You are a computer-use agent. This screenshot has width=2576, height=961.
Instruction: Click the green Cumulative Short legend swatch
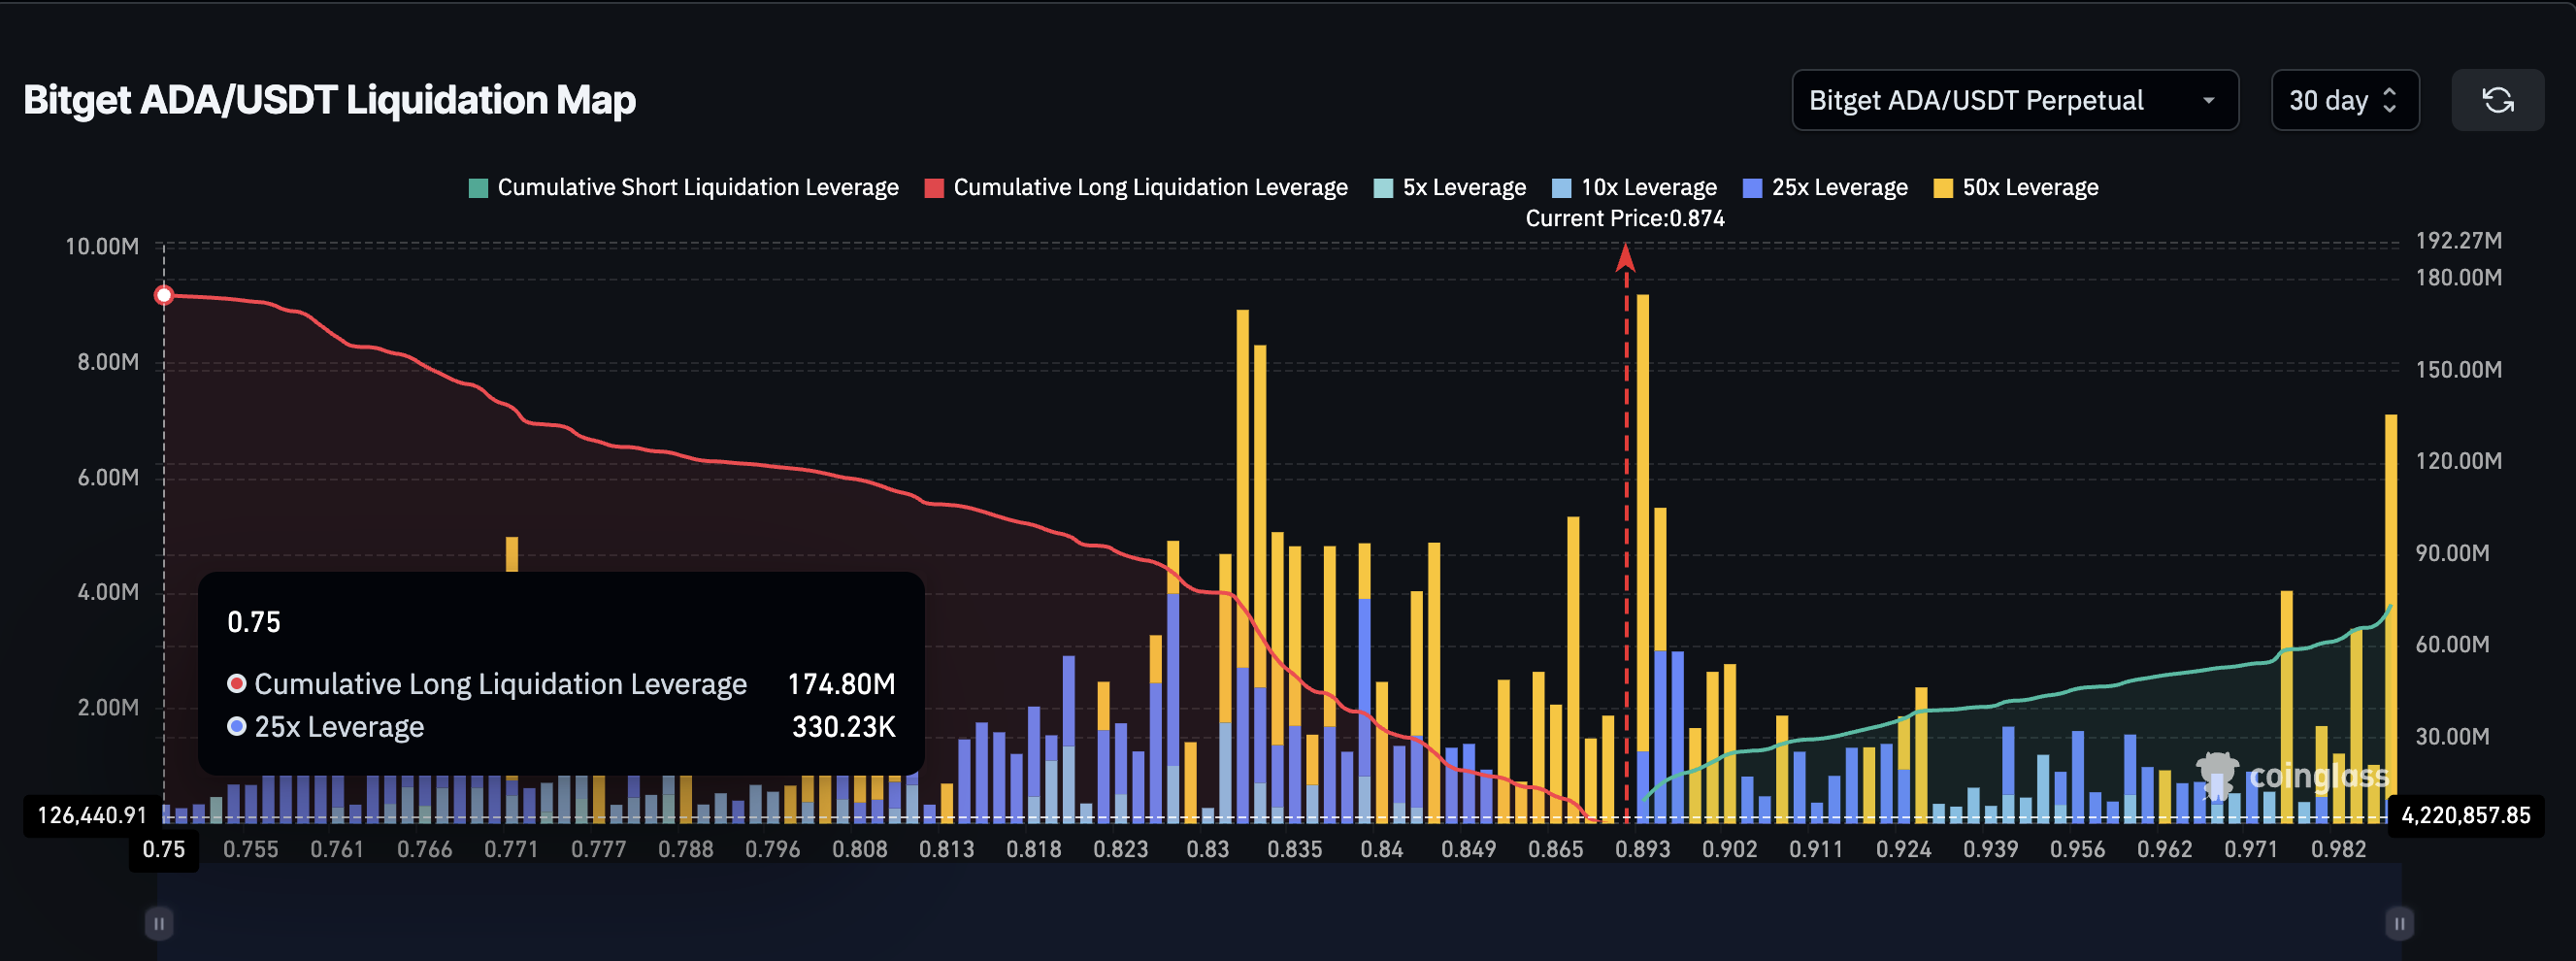[x=478, y=187]
